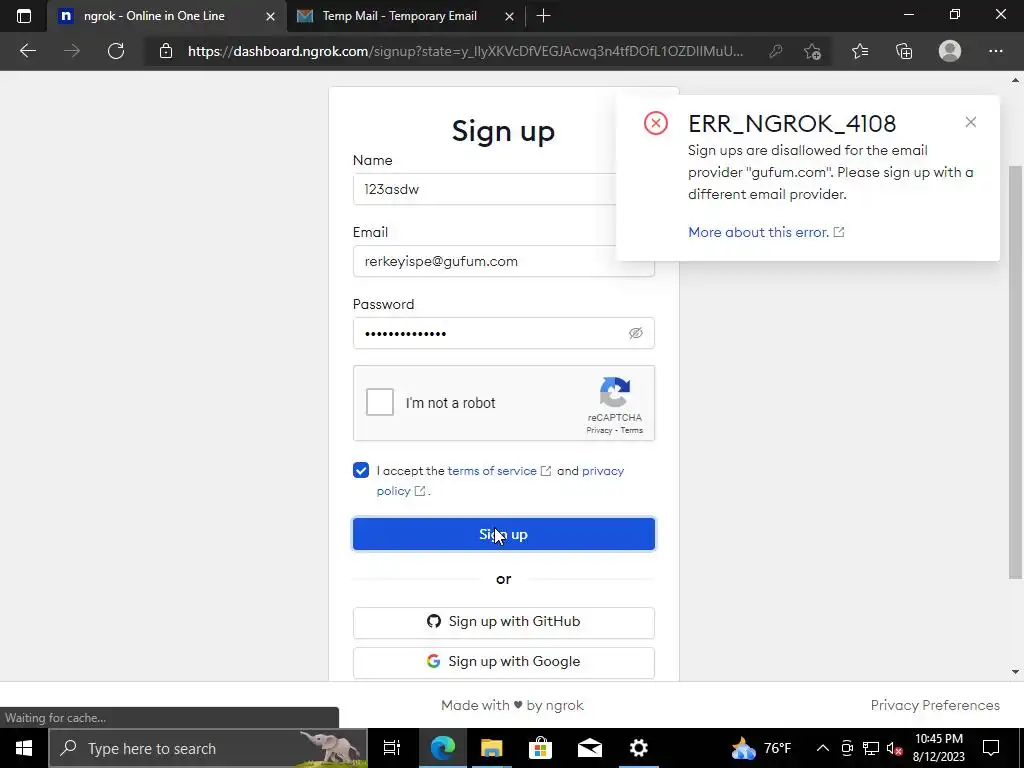Open the notification center icon

pos(991,748)
